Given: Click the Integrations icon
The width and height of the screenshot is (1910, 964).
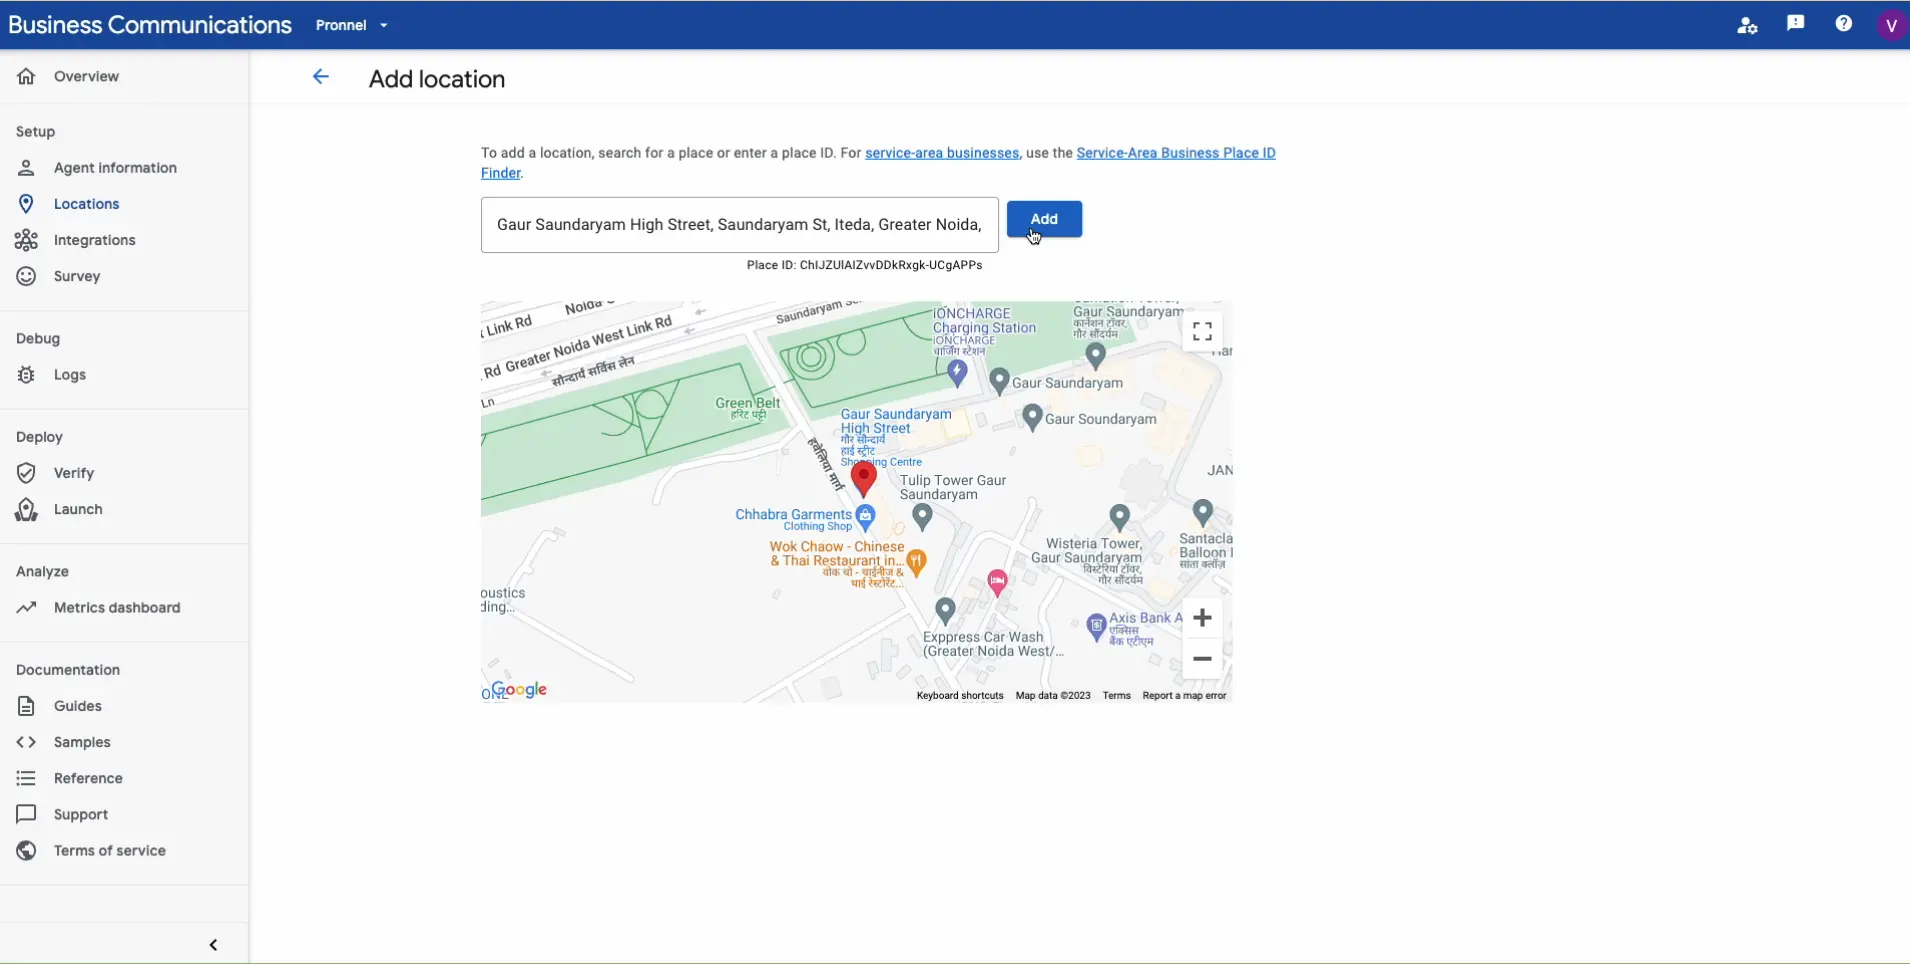Looking at the screenshot, I should (26, 240).
